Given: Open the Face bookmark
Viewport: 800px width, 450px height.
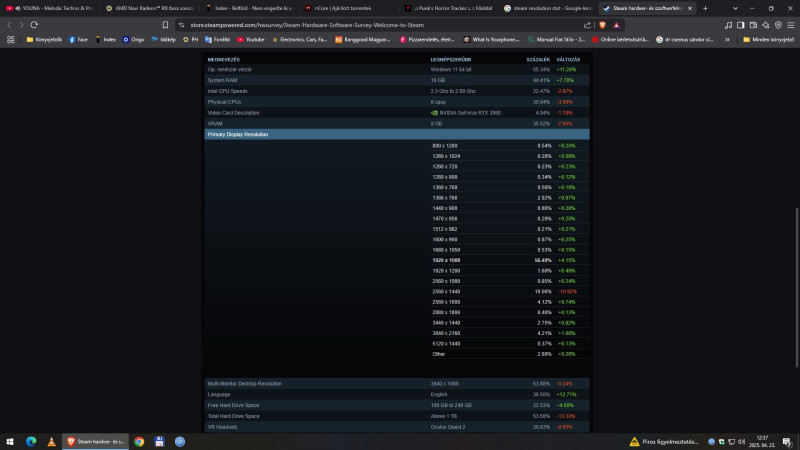Looking at the screenshot, I should [78, 39].
